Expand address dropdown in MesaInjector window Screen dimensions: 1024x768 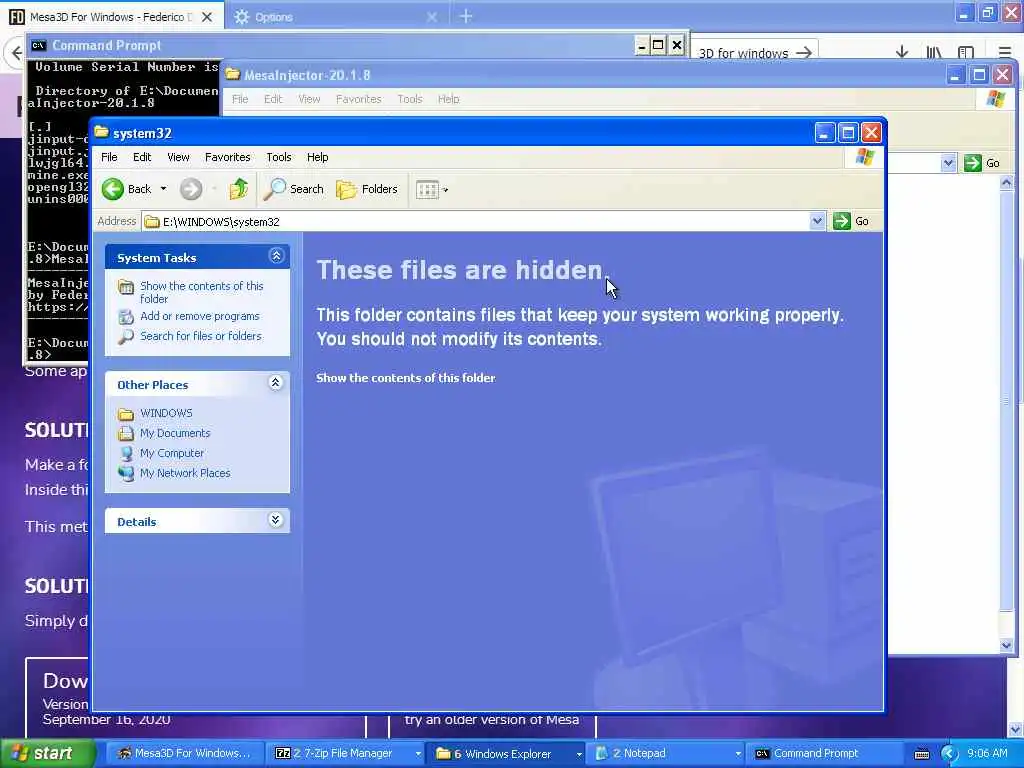pos(948,163)
